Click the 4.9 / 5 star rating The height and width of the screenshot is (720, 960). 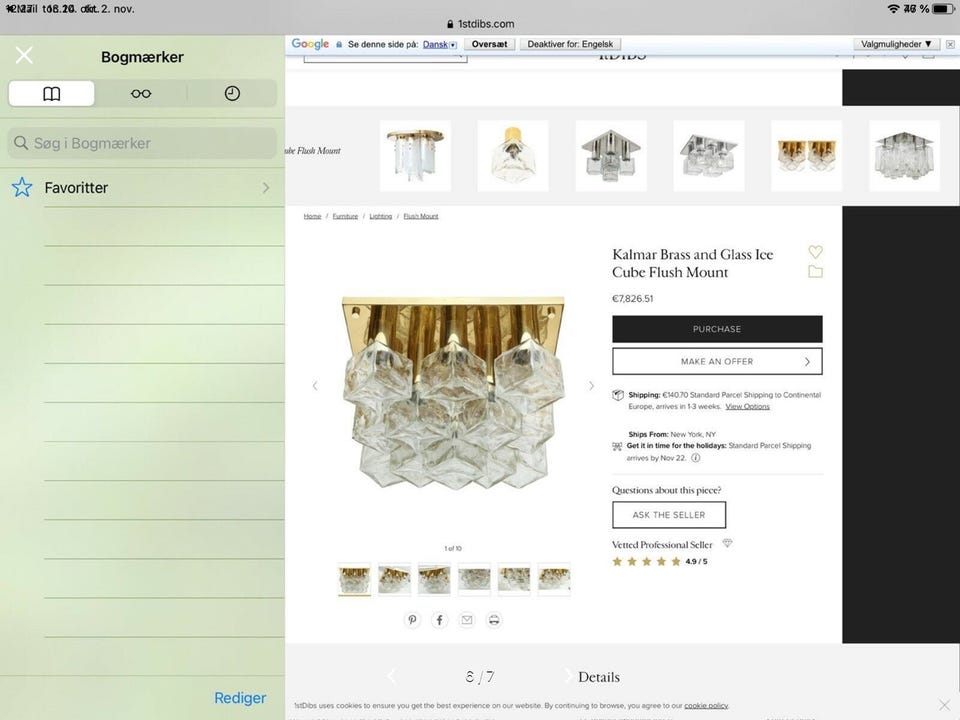pyautogui.click(x=660, y=561)
